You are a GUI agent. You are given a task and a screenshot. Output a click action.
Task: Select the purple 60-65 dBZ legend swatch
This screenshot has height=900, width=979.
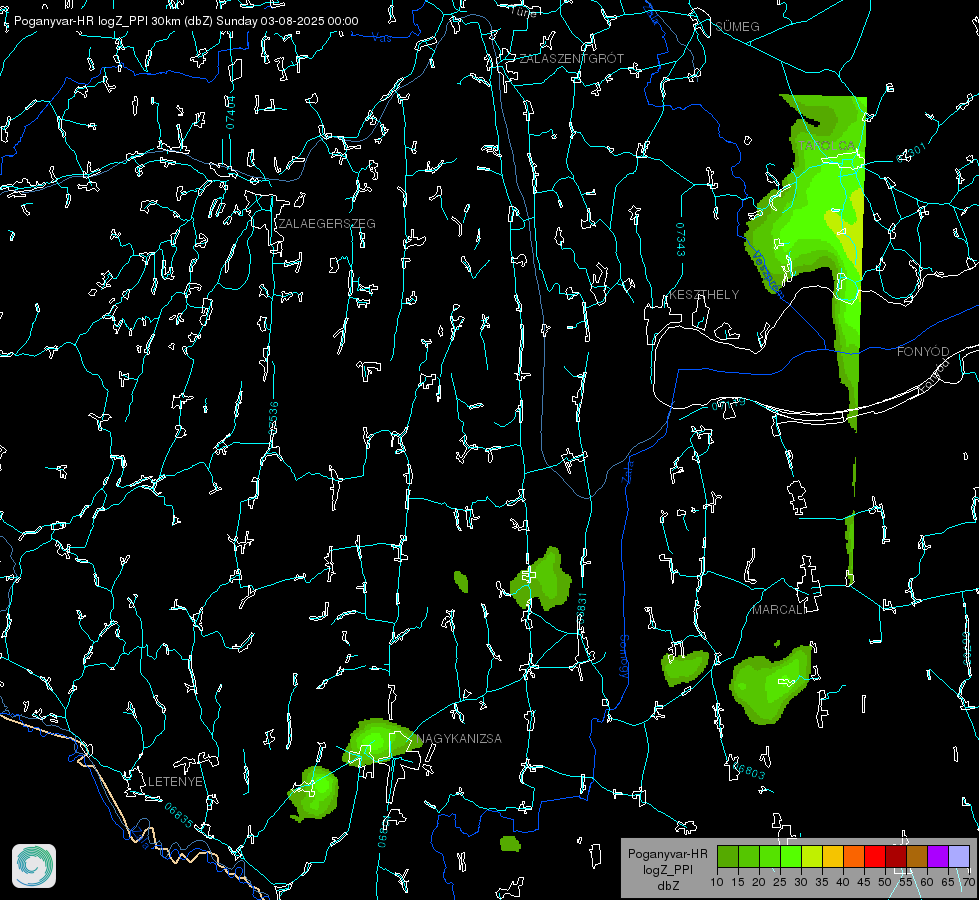tap(938, 856)
